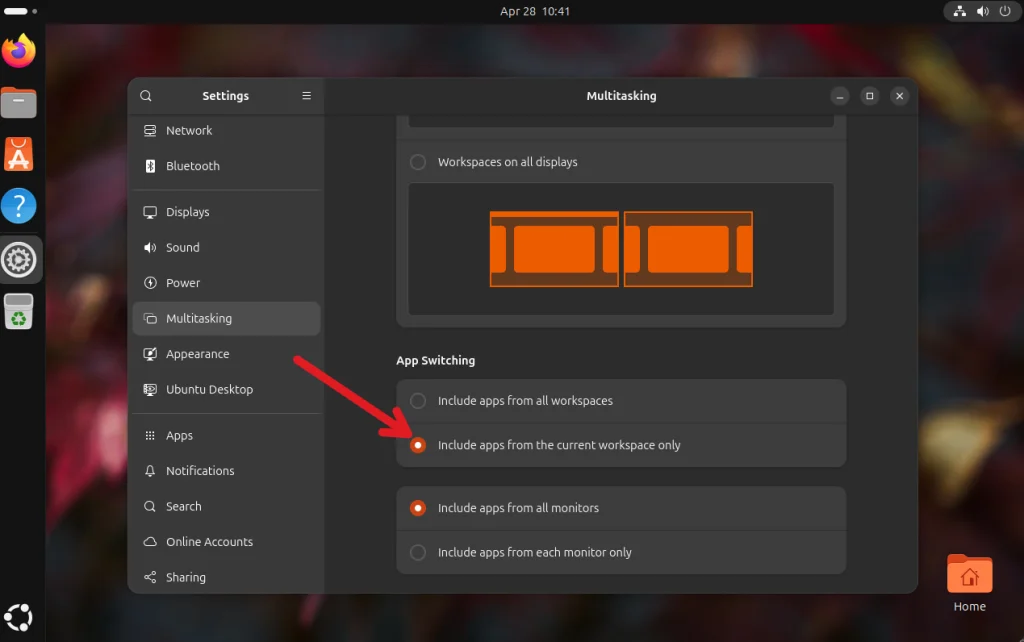
Task: Click the App Switching heading
Action: click(436, 361)
